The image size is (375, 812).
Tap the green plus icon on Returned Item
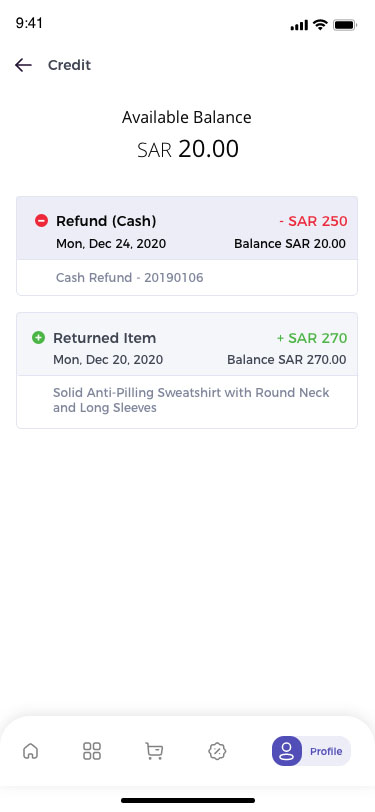click(x=38, y=338)
